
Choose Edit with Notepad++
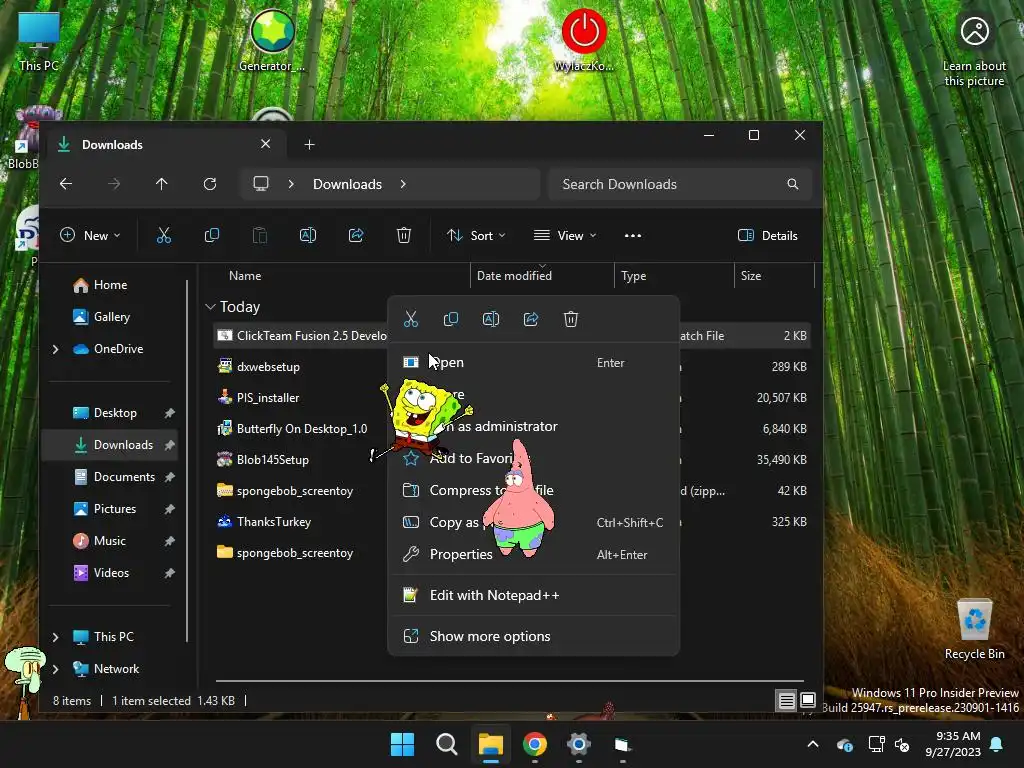pos(534,596)
